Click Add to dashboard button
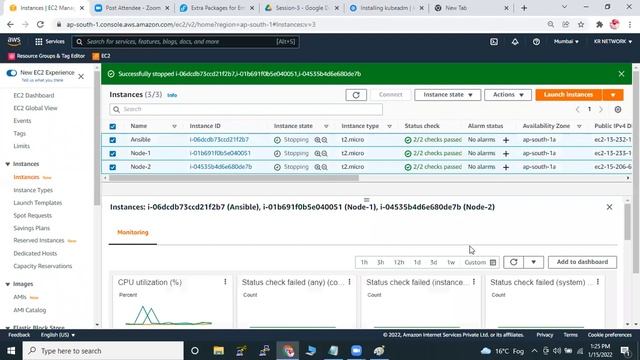640x360 pixels. [582, 262]
